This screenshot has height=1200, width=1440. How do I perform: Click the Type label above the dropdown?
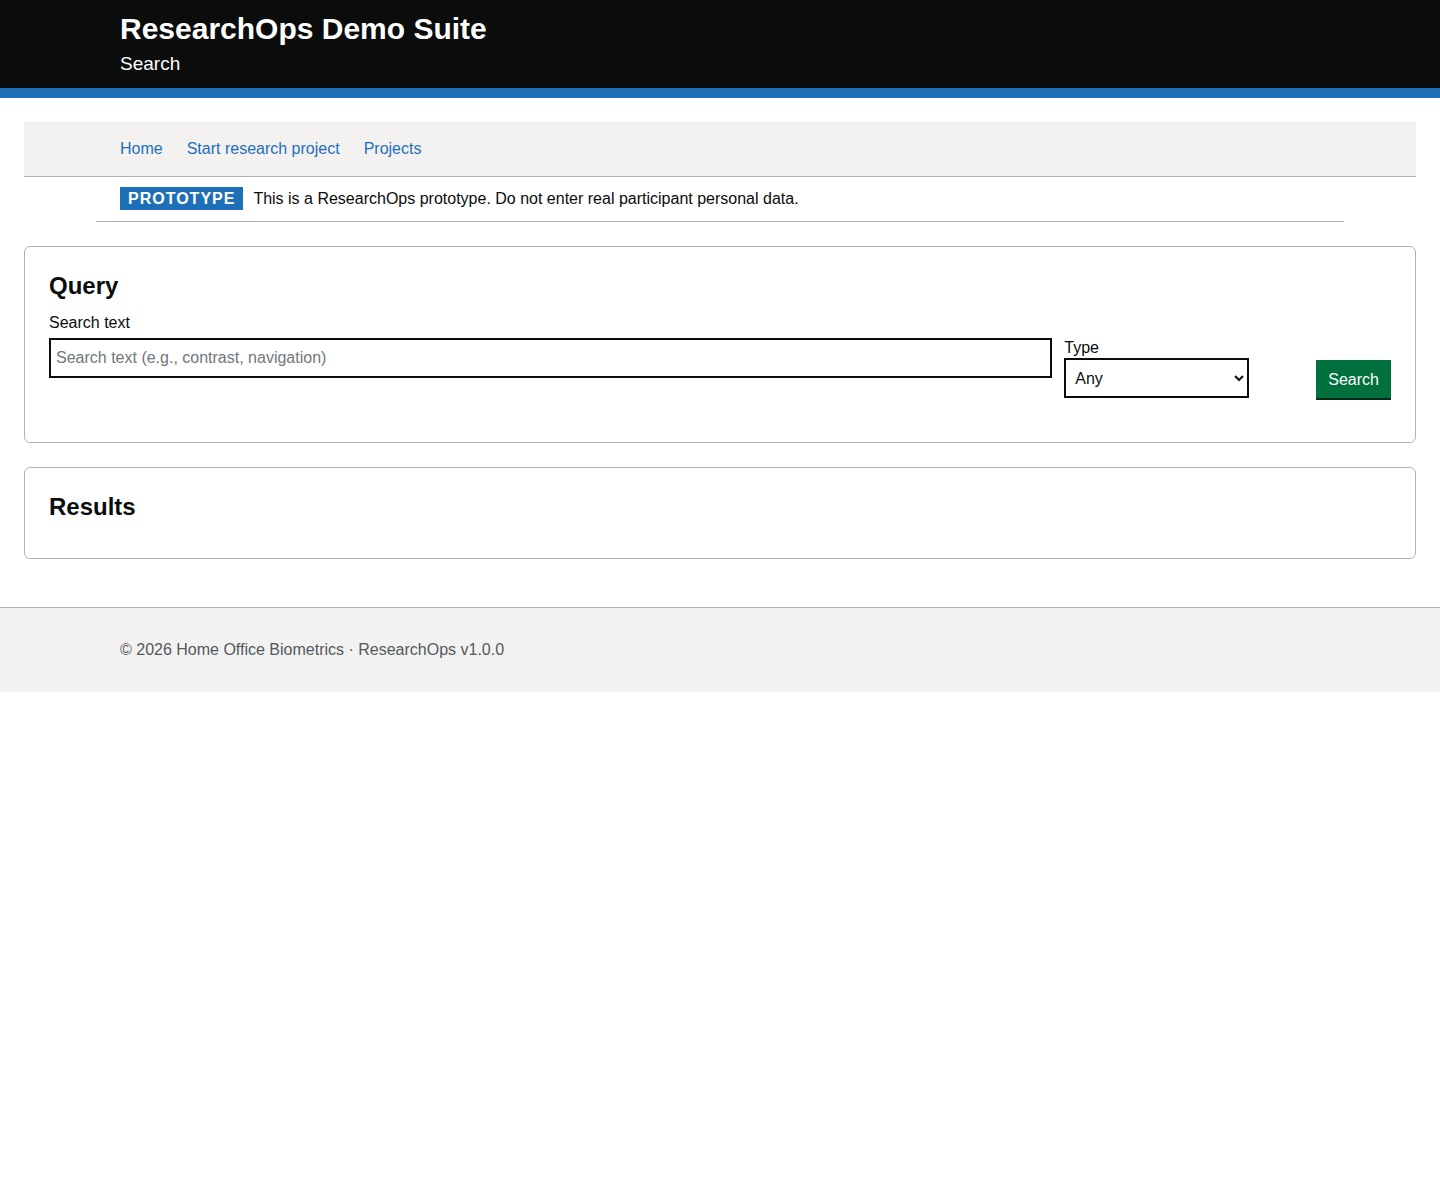point(1081,347)
